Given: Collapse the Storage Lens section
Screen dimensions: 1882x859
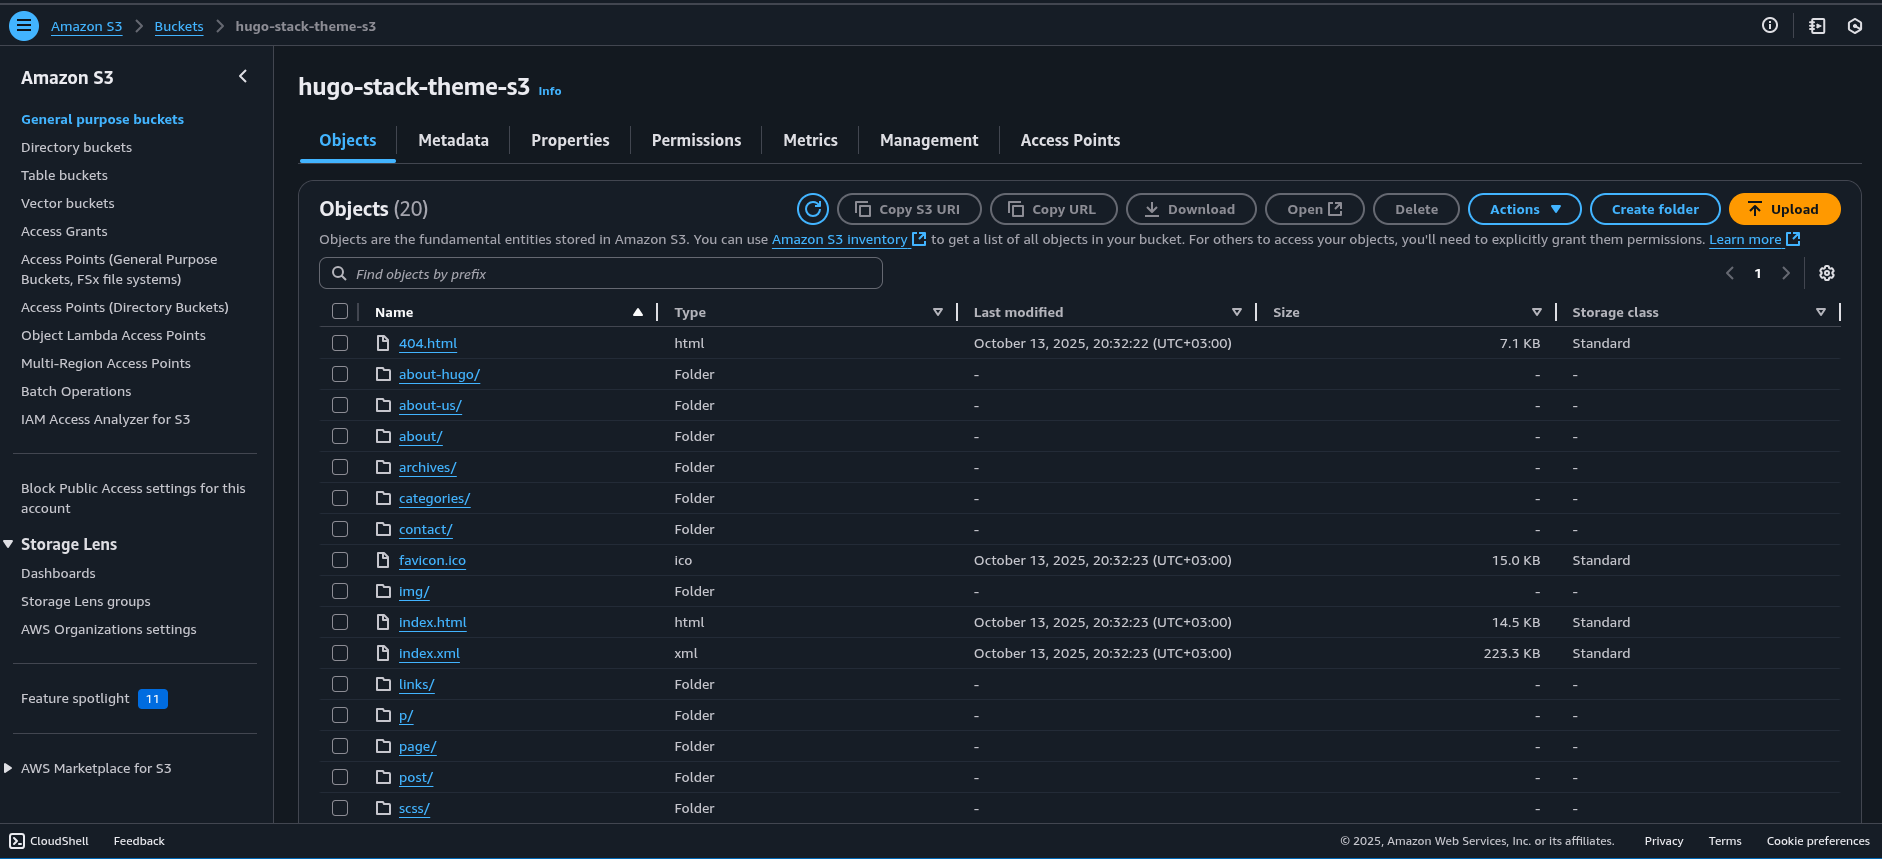Looking at the screenshot, I should coord(9,544).
